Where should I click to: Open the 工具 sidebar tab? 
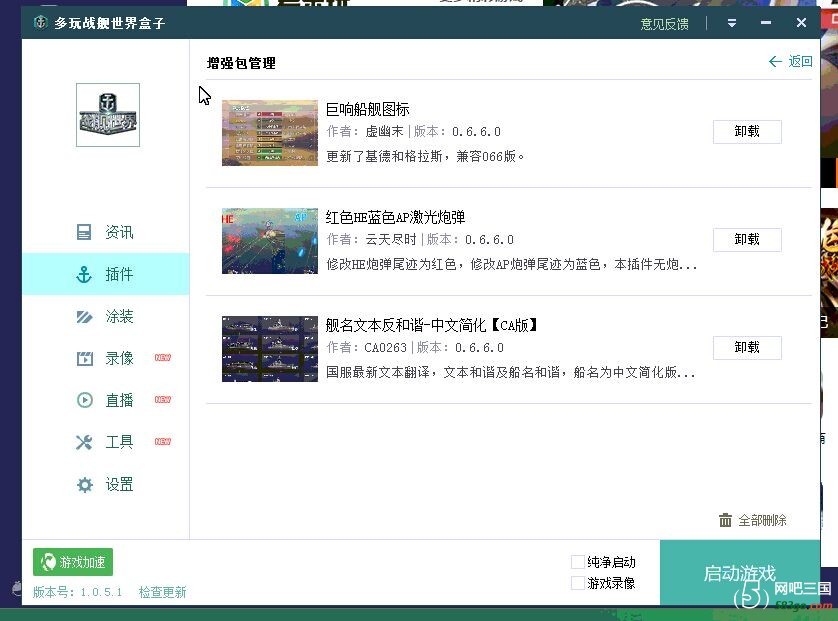tap(106, 442)
